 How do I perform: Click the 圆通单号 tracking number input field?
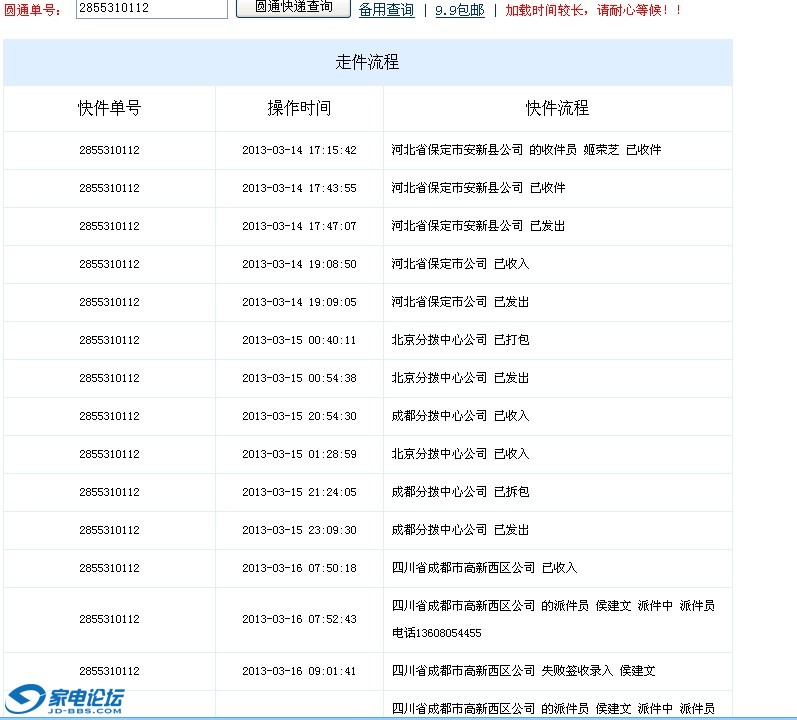pos(151,9)
